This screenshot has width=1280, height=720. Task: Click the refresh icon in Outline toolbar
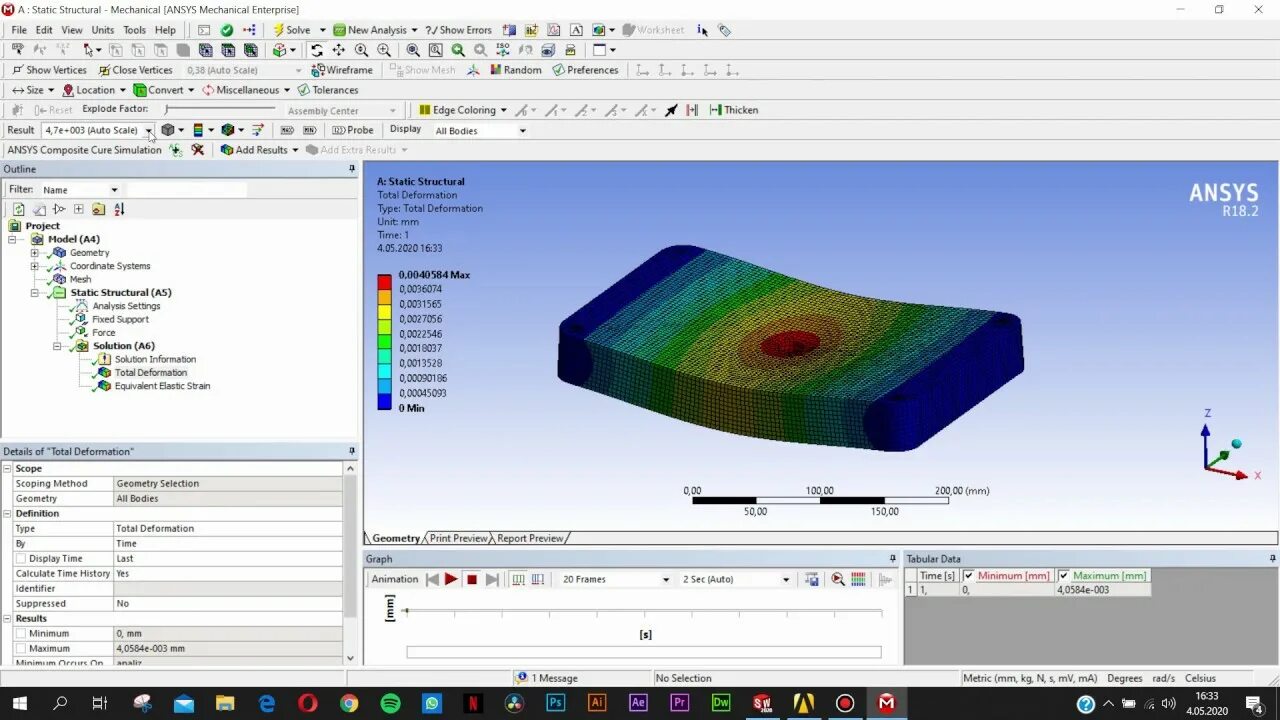coord(19,209)
